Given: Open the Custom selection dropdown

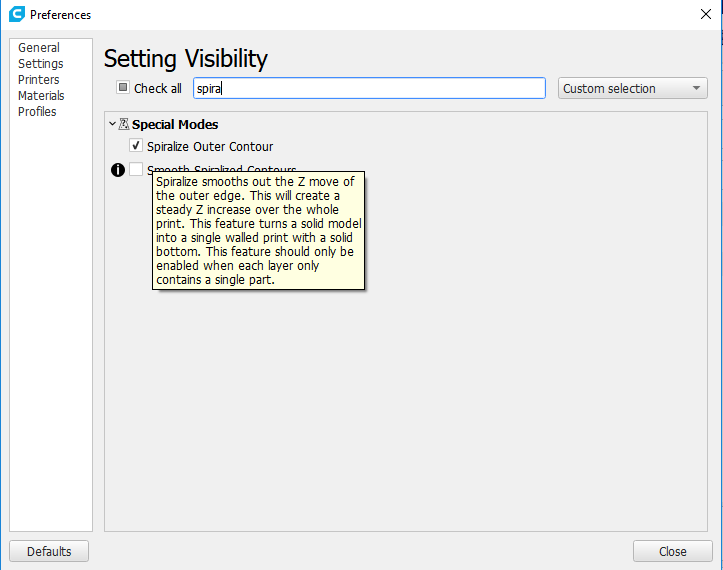Looking at the screenshot, I should (x=632, y=88).
